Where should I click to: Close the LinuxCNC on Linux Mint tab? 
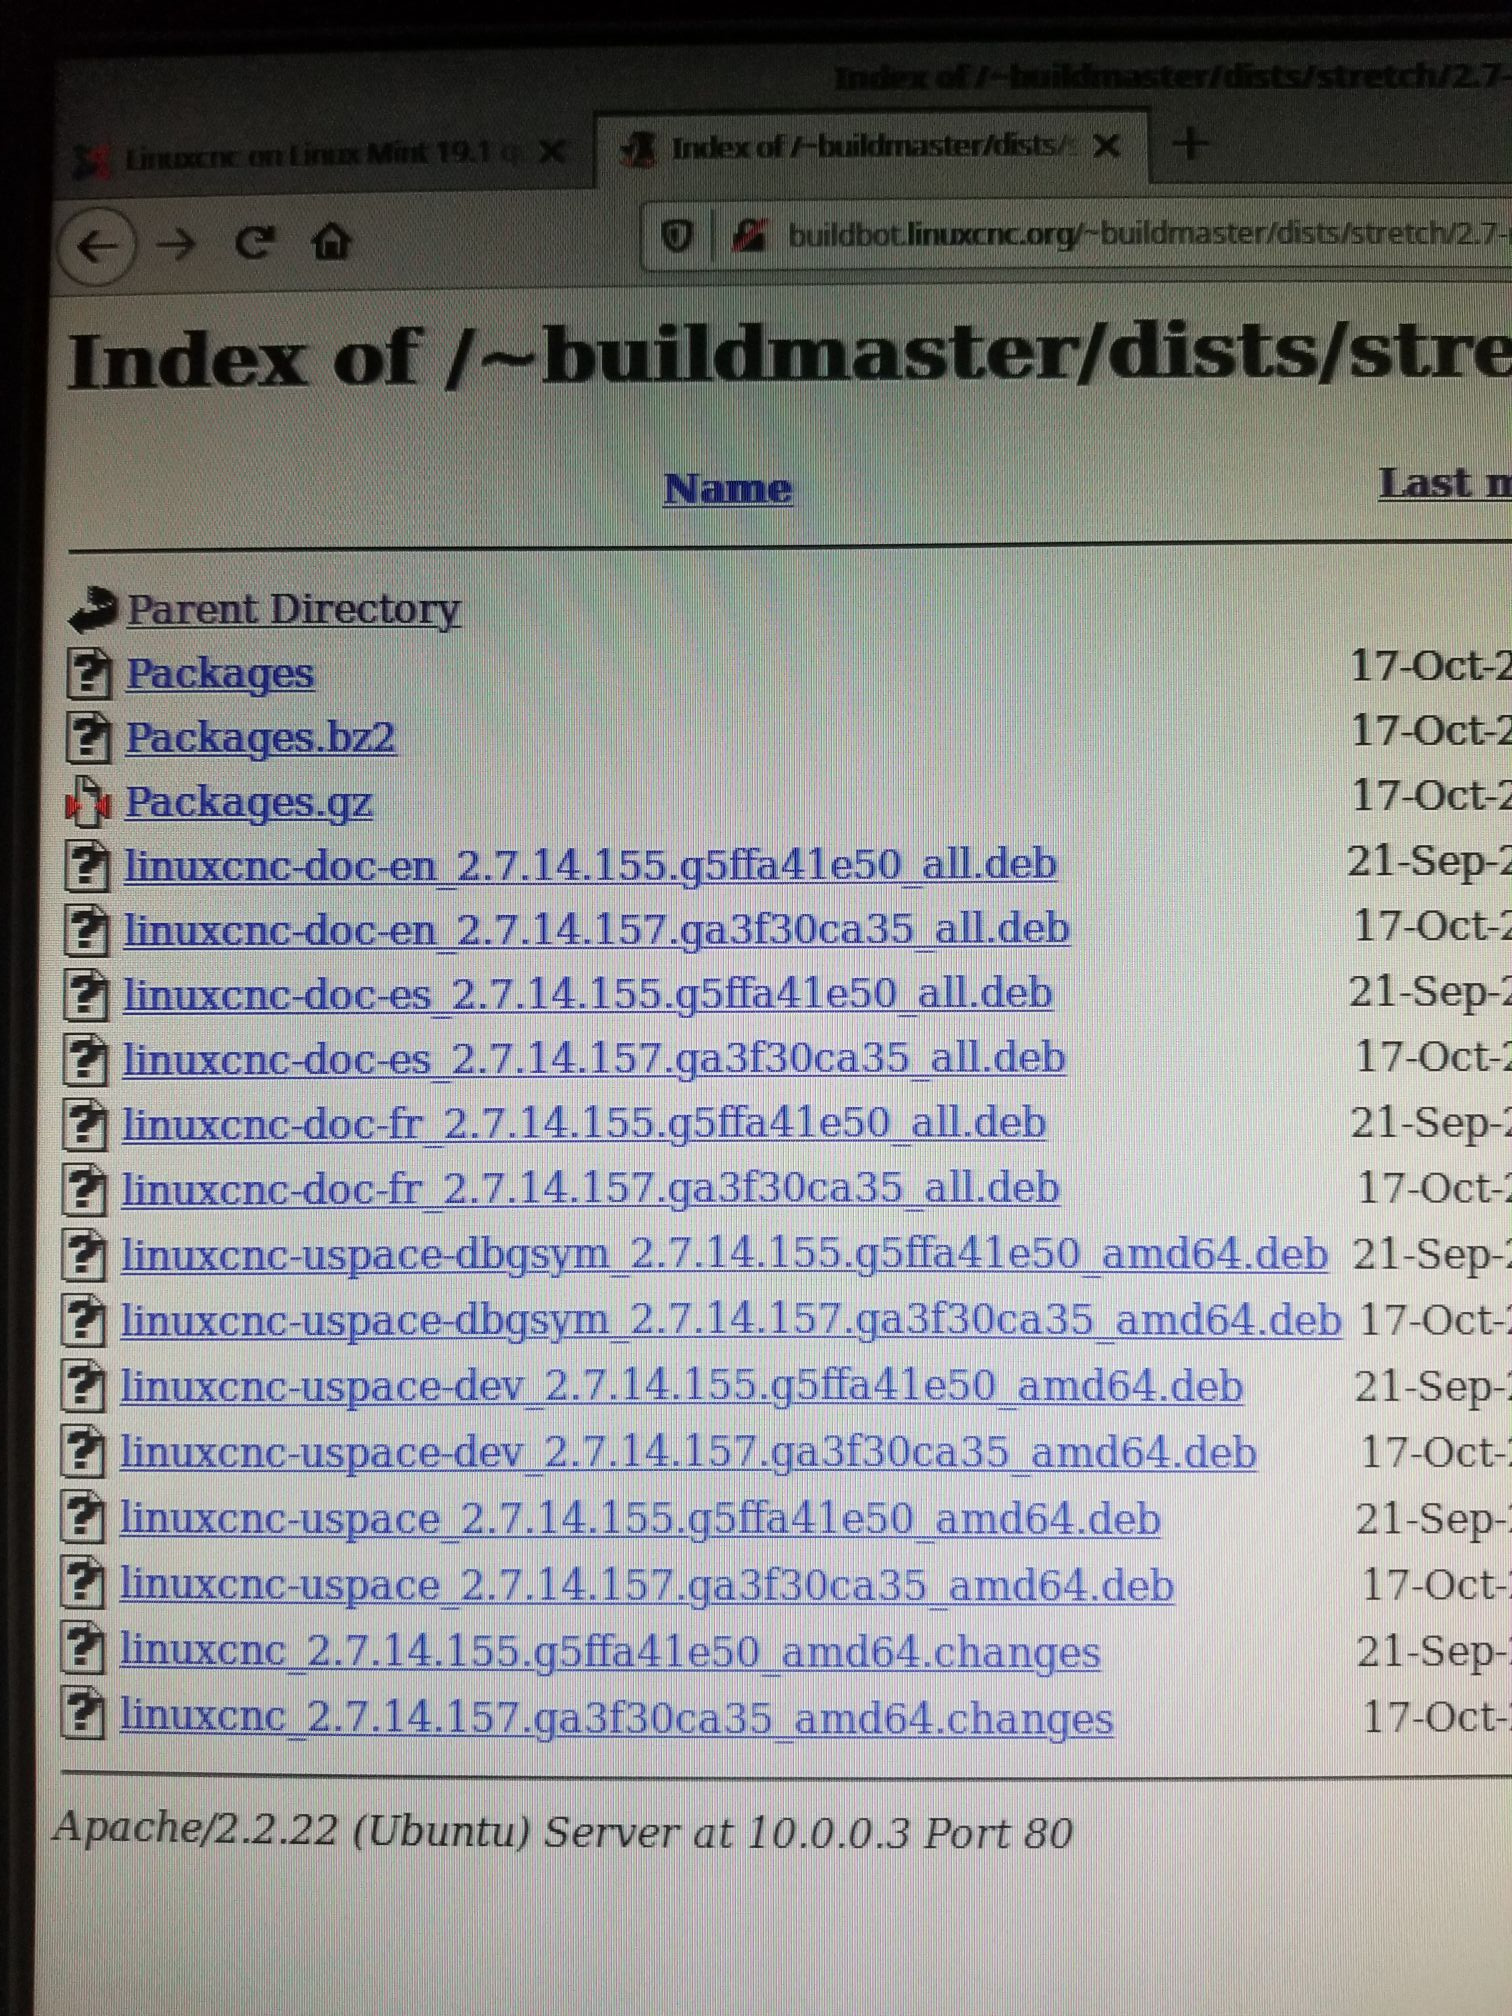click(x=551, y=152)
